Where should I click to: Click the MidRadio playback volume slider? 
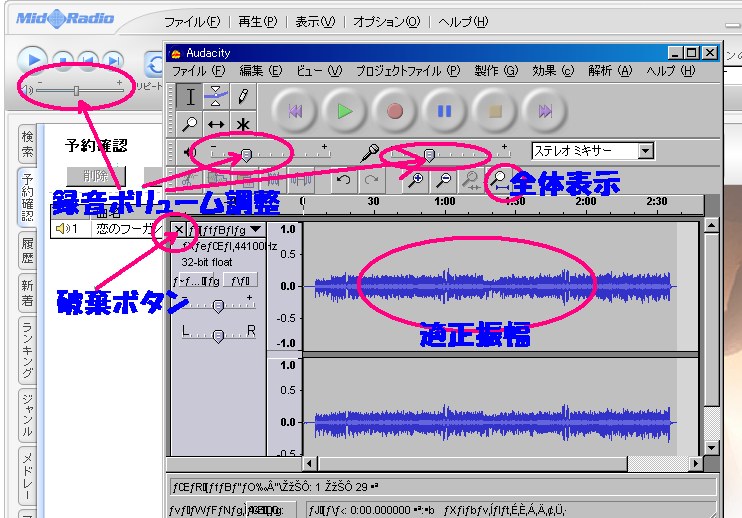tap(76, 90)
